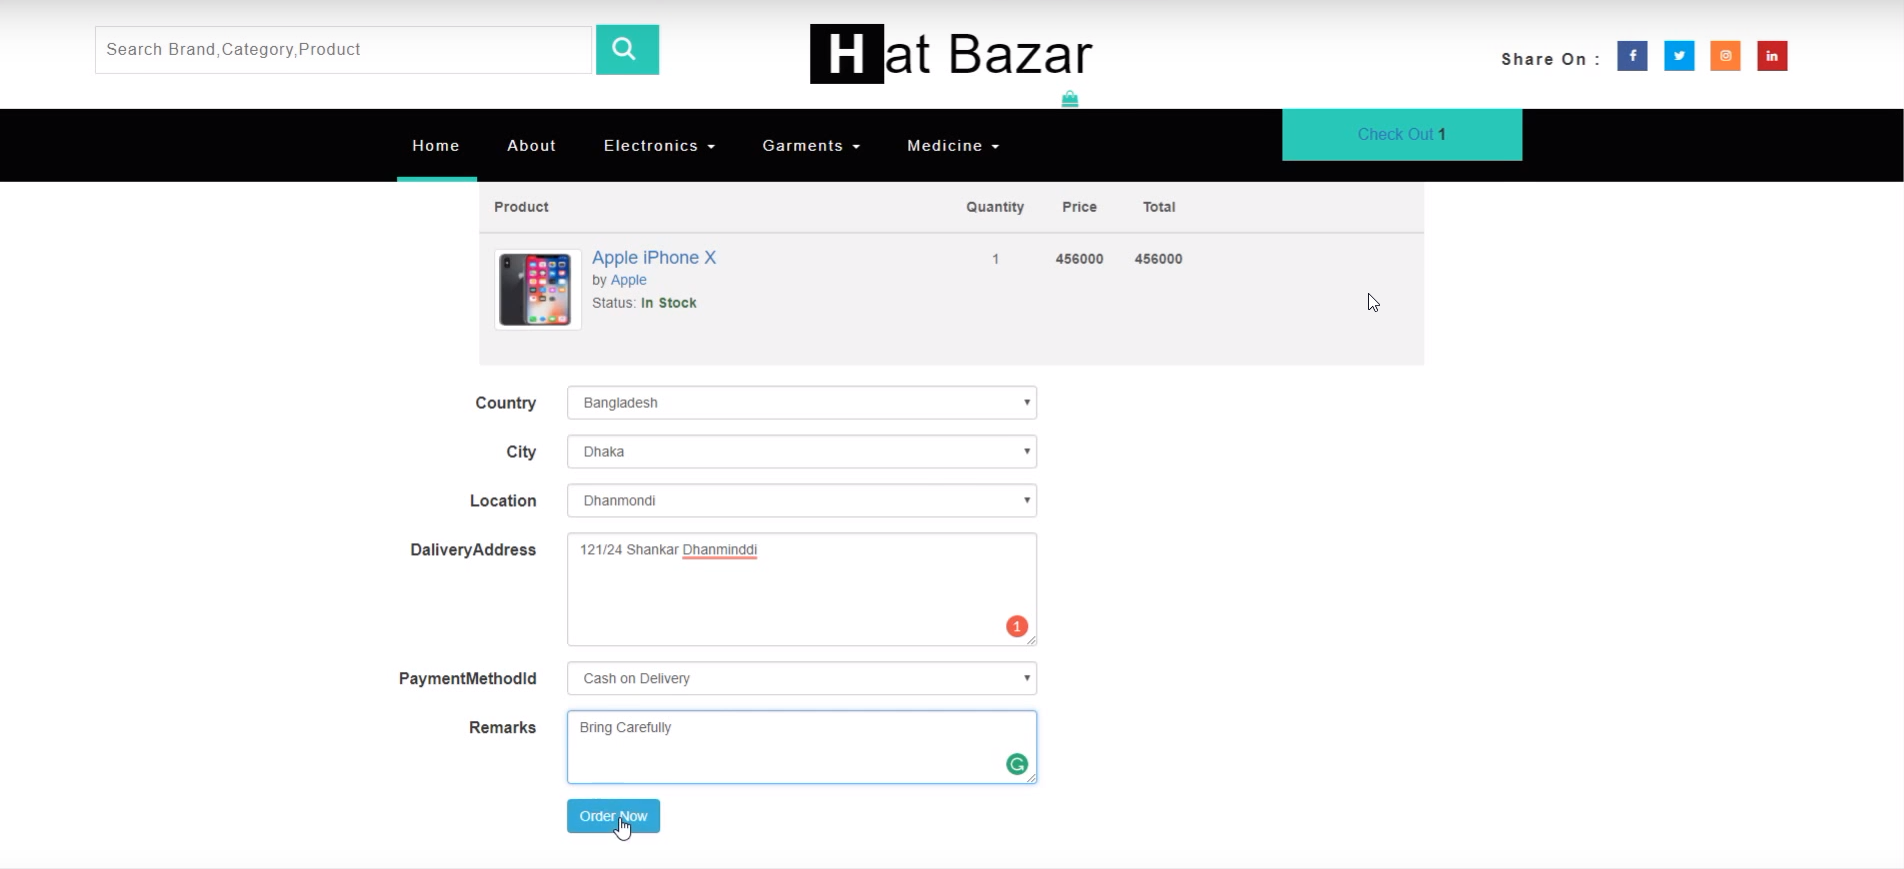Expand the Garments menu
Screen dimensions: 1904x869
pyautogui.click(x=811, y=146)
